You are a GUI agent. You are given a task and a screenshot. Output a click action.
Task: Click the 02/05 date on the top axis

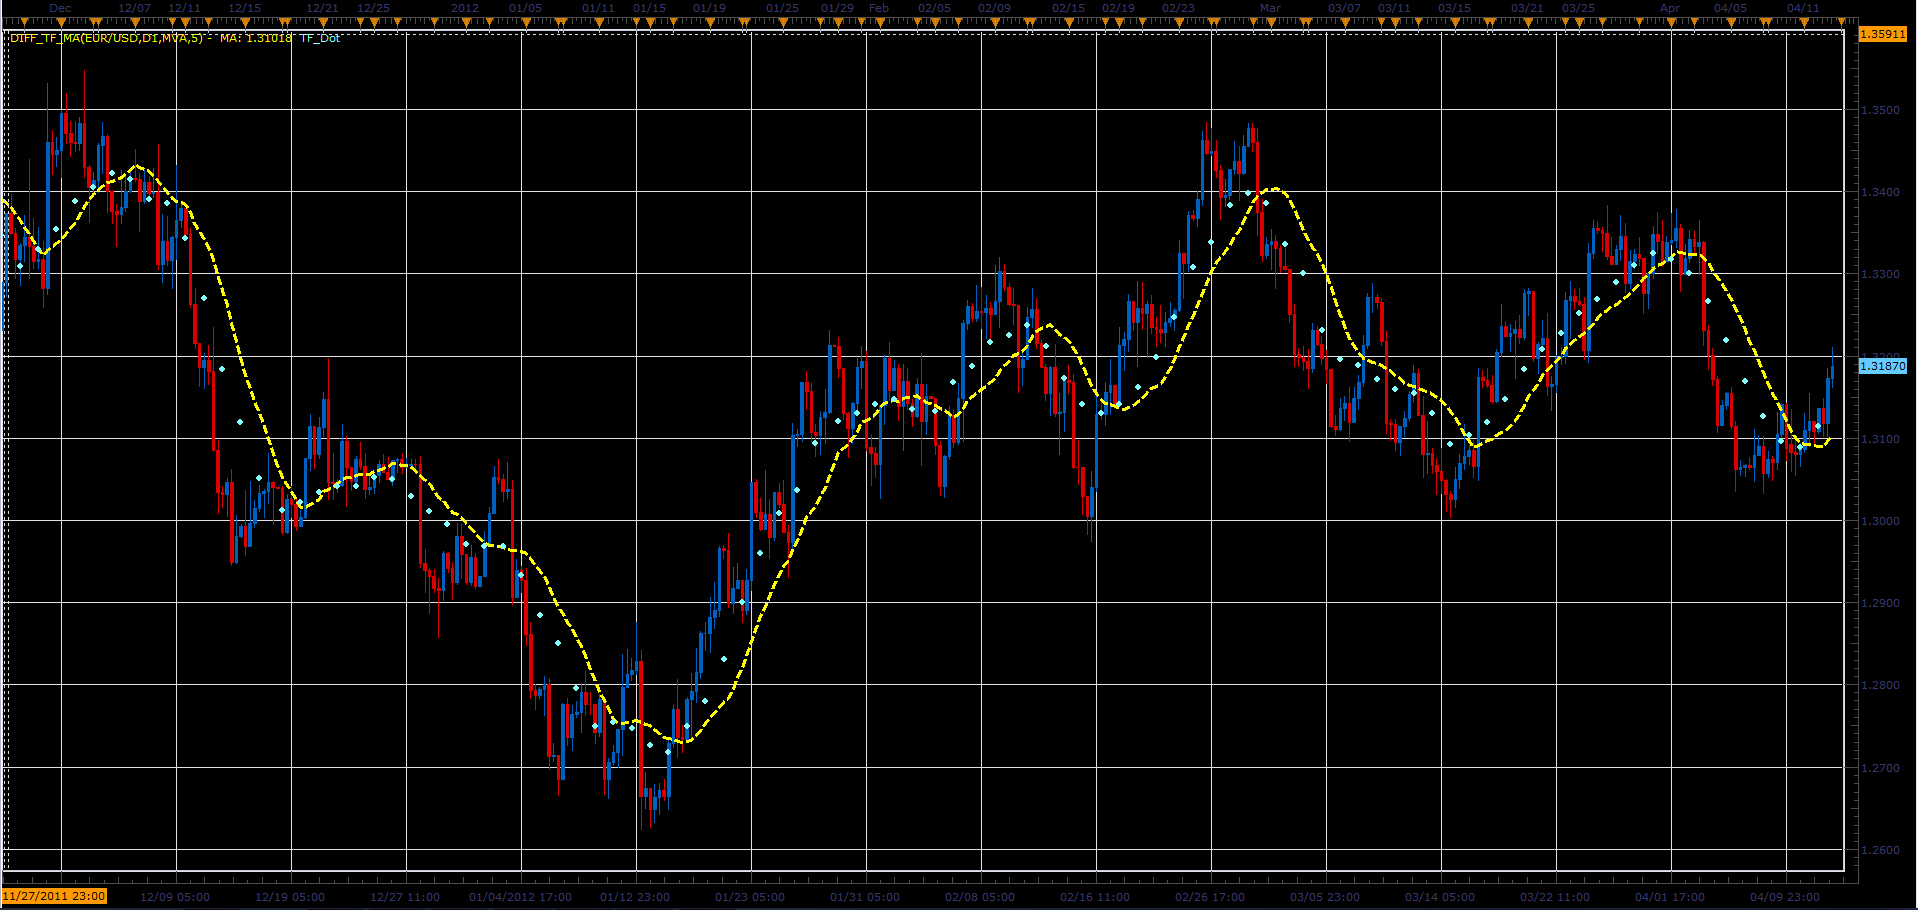coord(934,8)
